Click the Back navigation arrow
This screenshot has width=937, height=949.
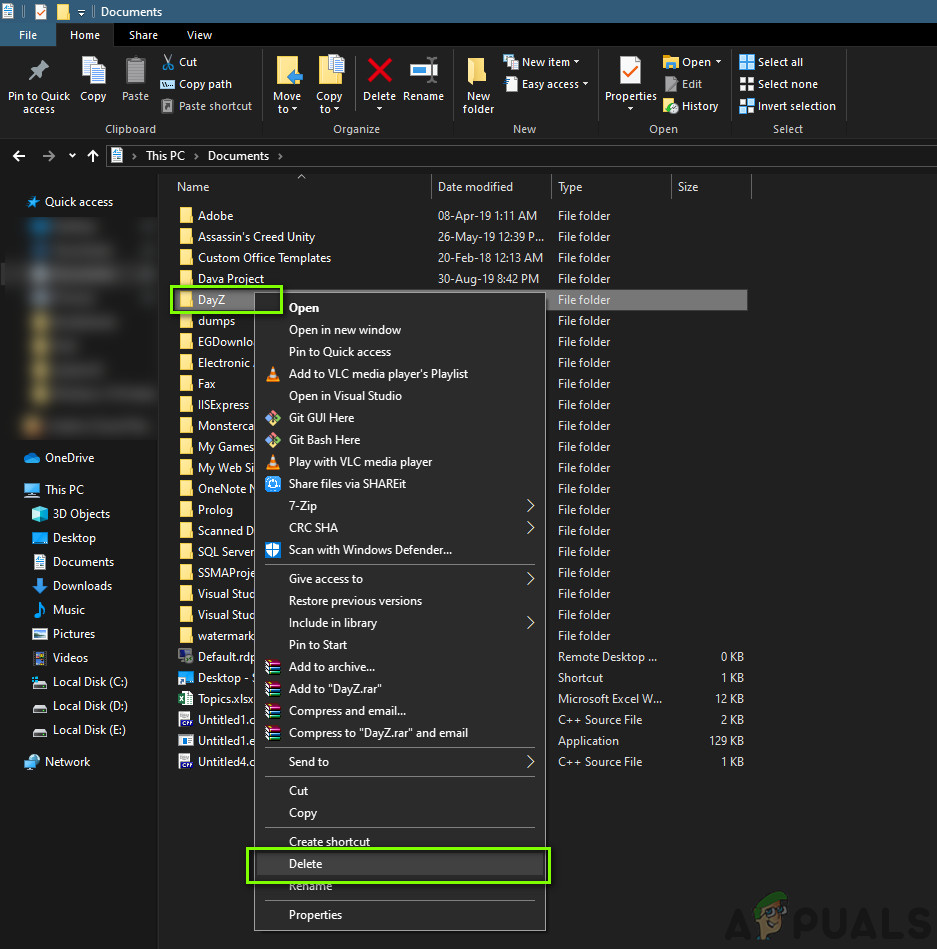click(x=19, y=156)
